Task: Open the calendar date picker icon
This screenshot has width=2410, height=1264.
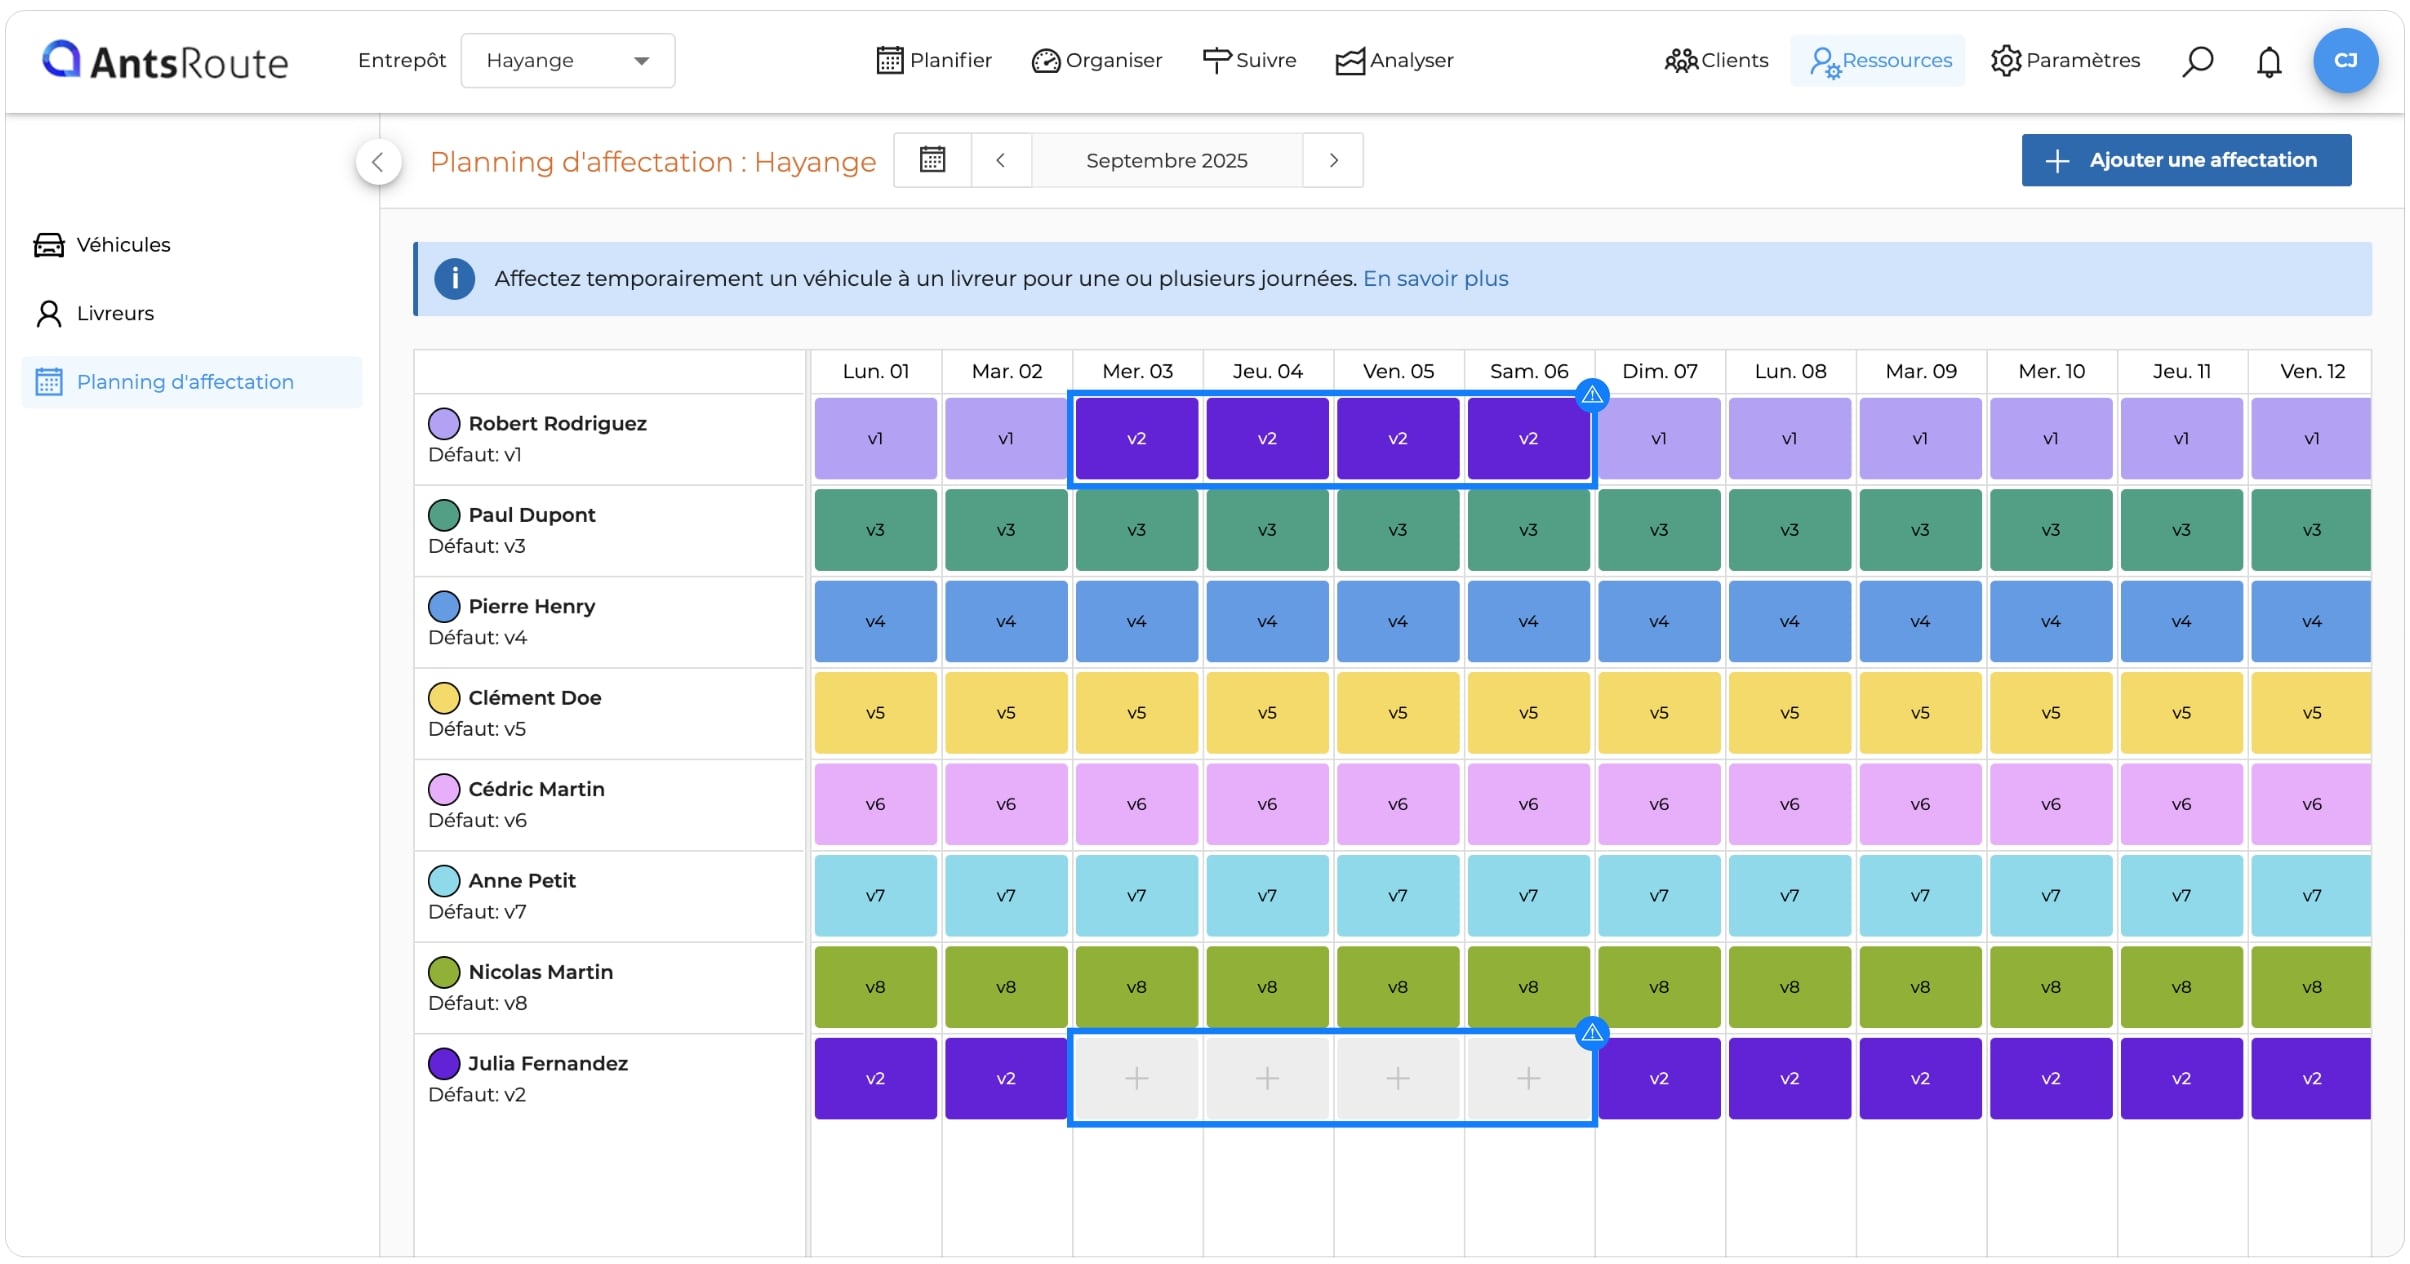Action: click(932, 160)
